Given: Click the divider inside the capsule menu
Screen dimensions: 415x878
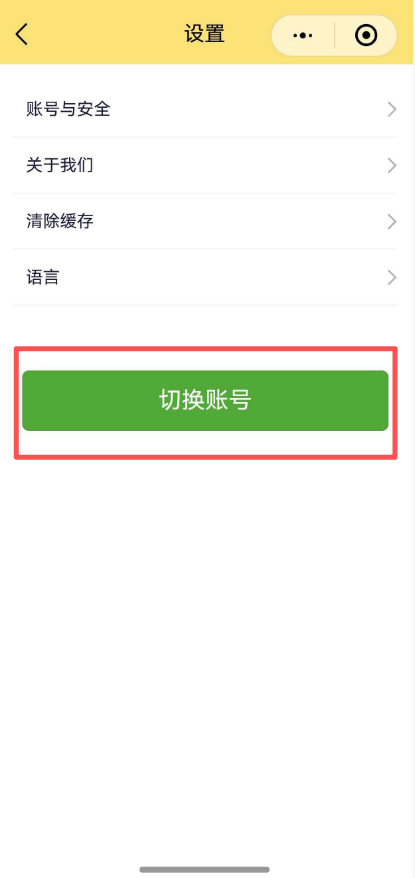Looking at the screenshot, I should [x=334, y=35].
